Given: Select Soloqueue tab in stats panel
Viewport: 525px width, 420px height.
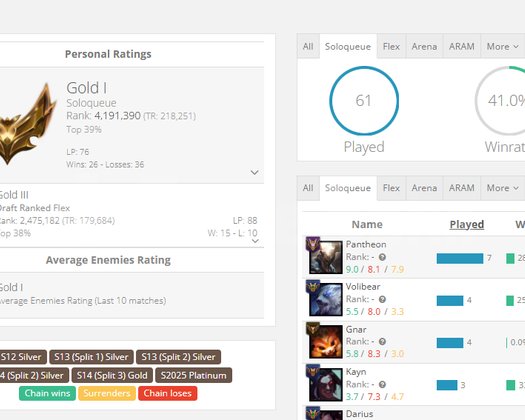Looking at the screenshot, I should 348,46.
